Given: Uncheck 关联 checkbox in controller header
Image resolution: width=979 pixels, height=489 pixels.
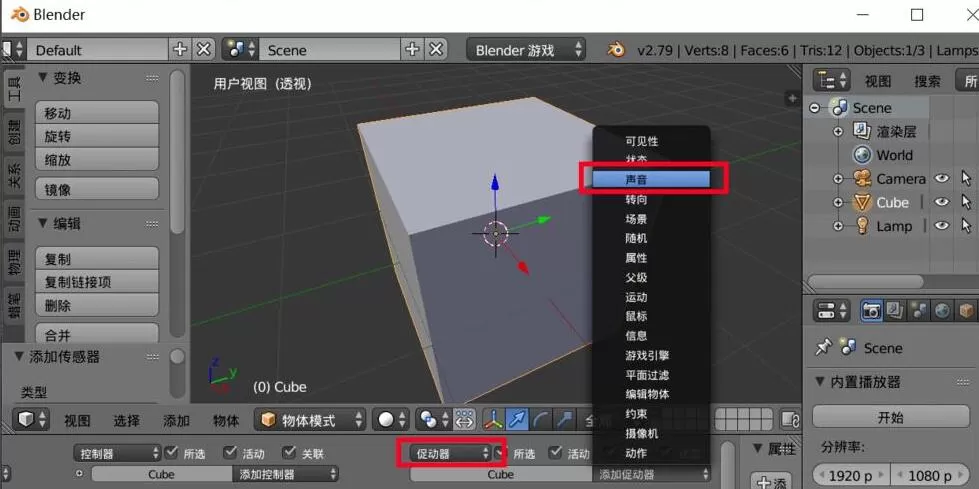Looking at the screenshot, I should click(289, 453).
